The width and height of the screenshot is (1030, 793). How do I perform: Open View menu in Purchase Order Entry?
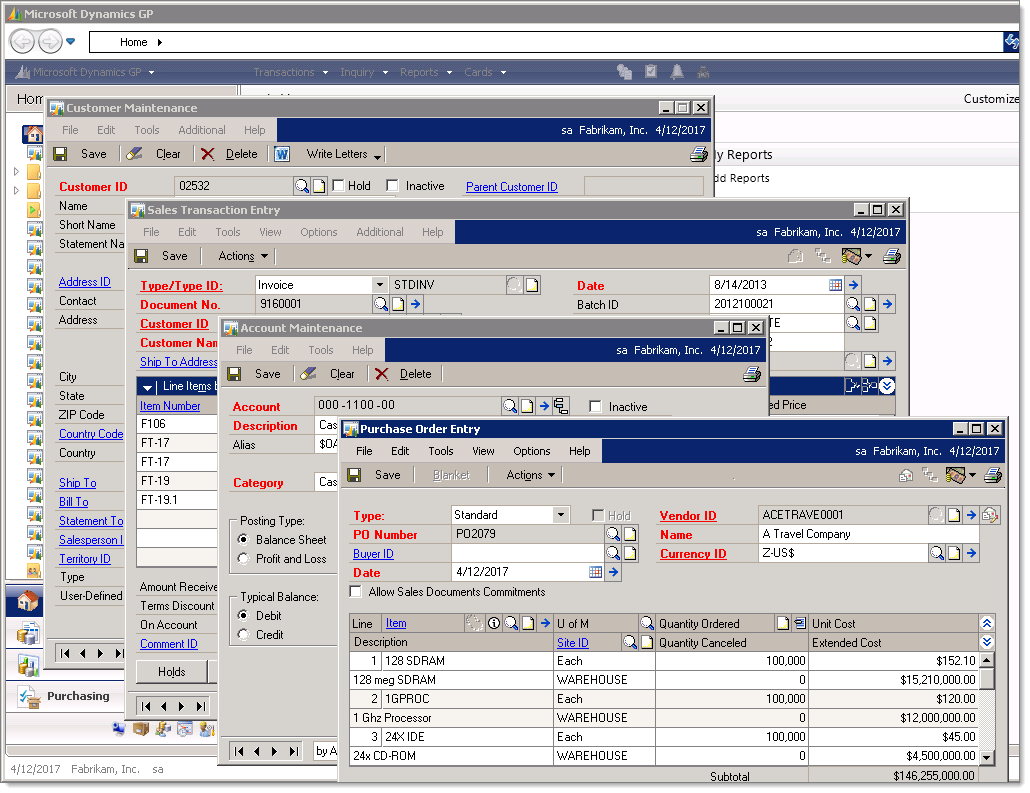483,451
